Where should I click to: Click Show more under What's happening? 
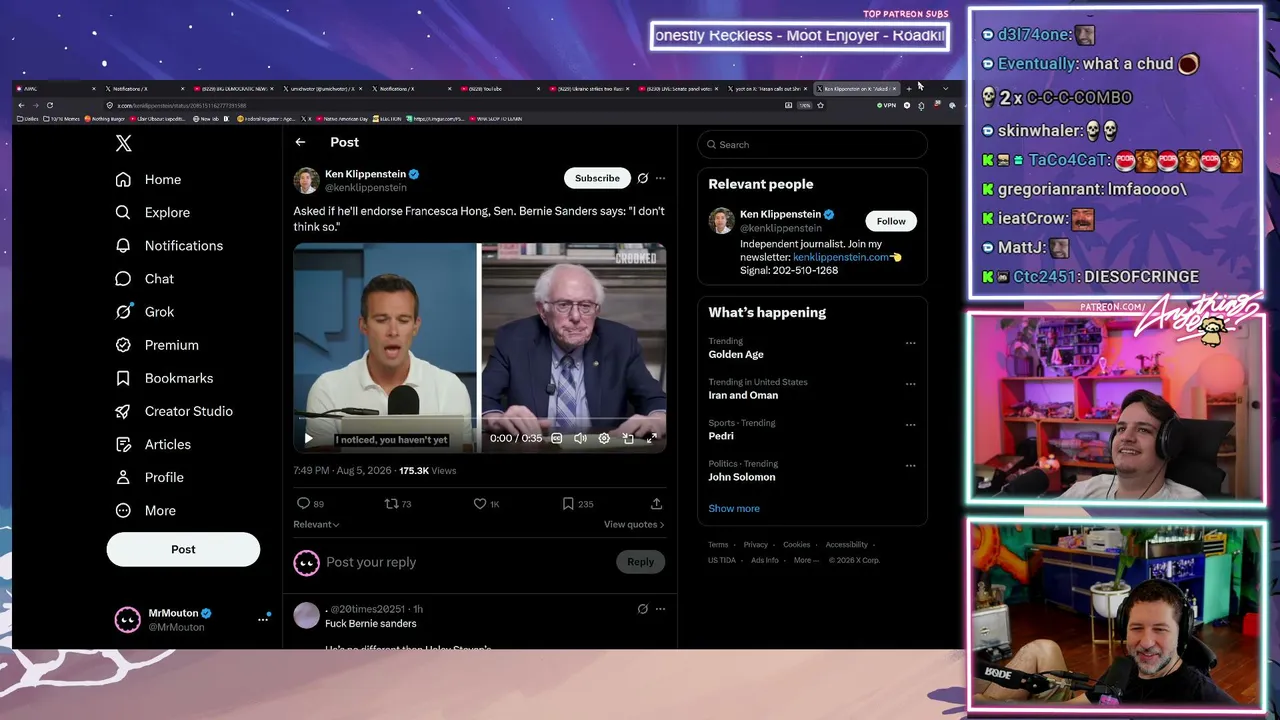[x=734, y=508]
